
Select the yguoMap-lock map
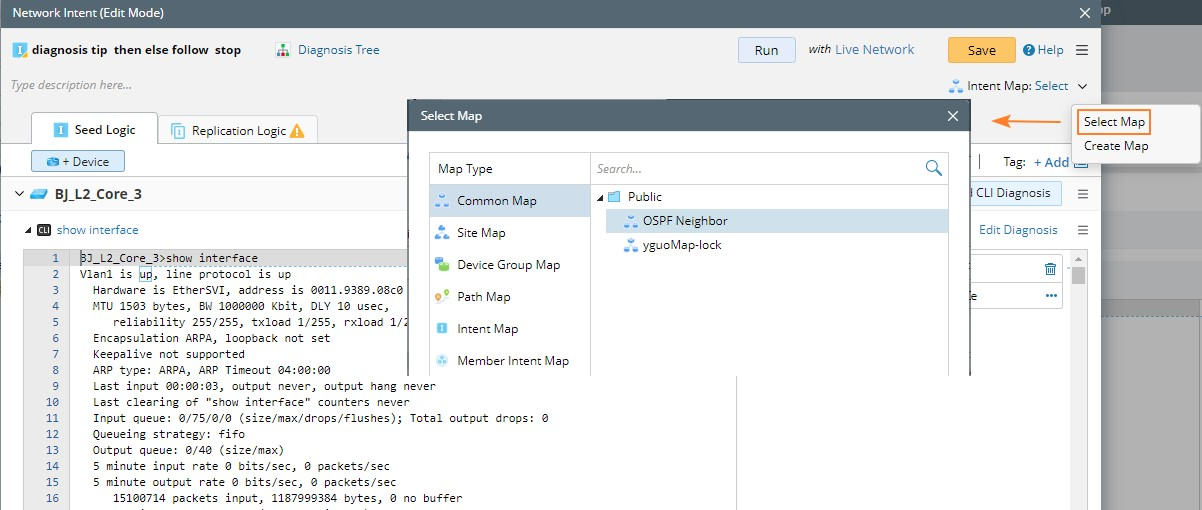tap(682, 245)
